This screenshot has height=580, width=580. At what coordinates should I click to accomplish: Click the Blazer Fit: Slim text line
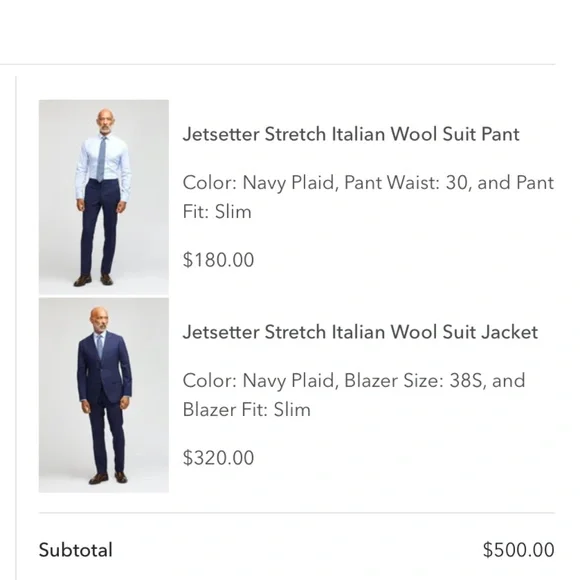tap(247, 410)
